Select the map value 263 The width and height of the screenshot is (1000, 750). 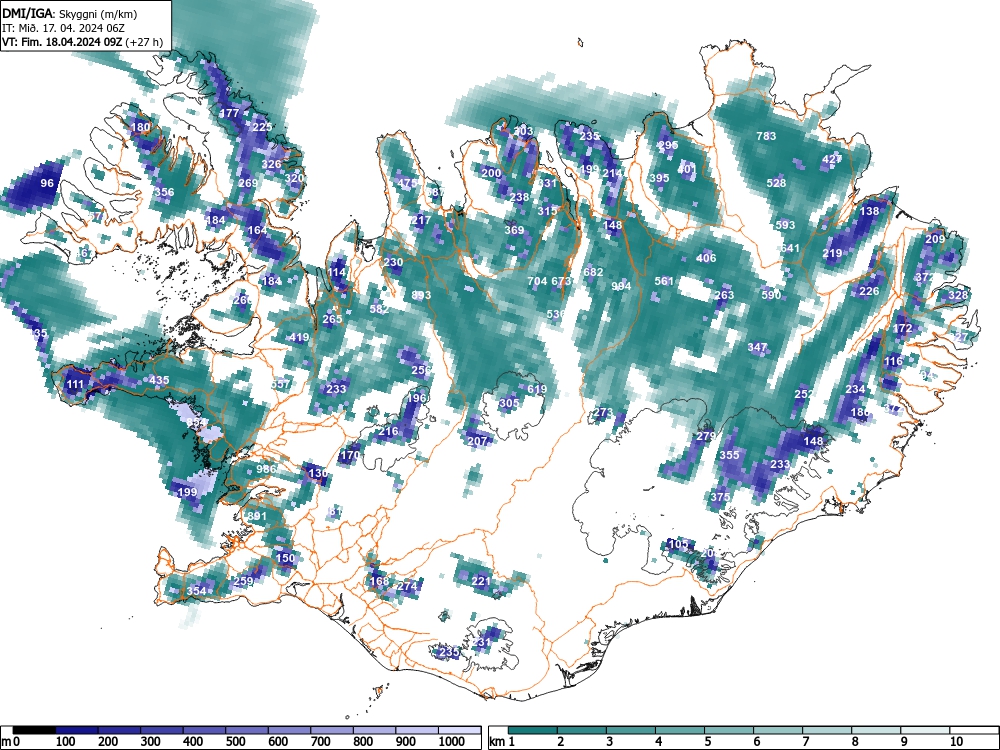724,295
